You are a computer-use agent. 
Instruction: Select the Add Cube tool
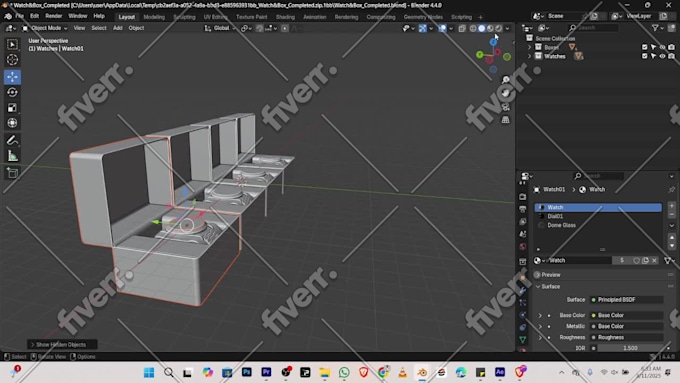[x=12, y=173]
